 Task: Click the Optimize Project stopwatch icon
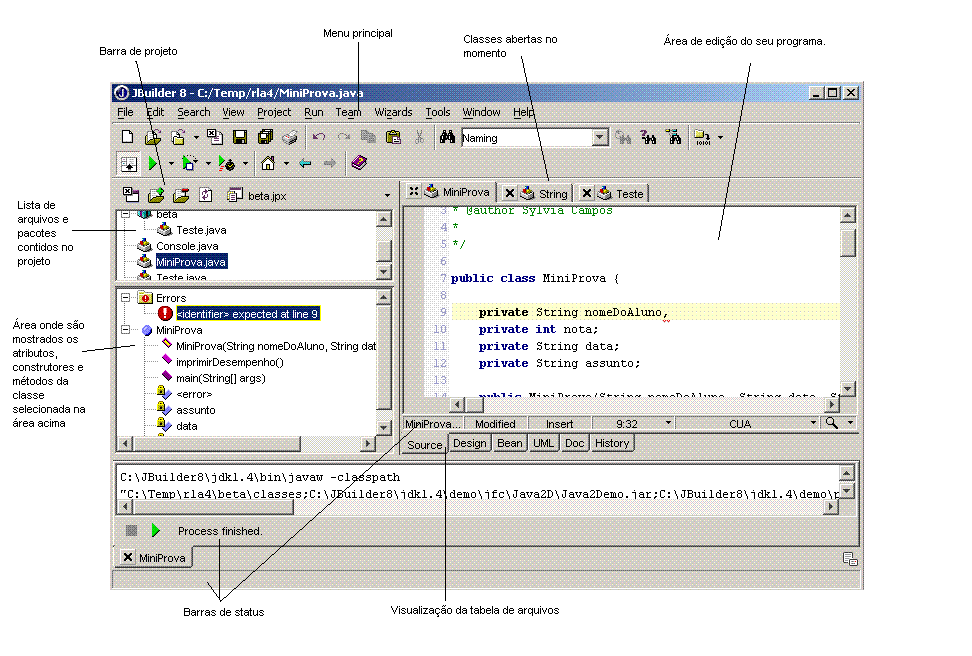tap(226, 164)
